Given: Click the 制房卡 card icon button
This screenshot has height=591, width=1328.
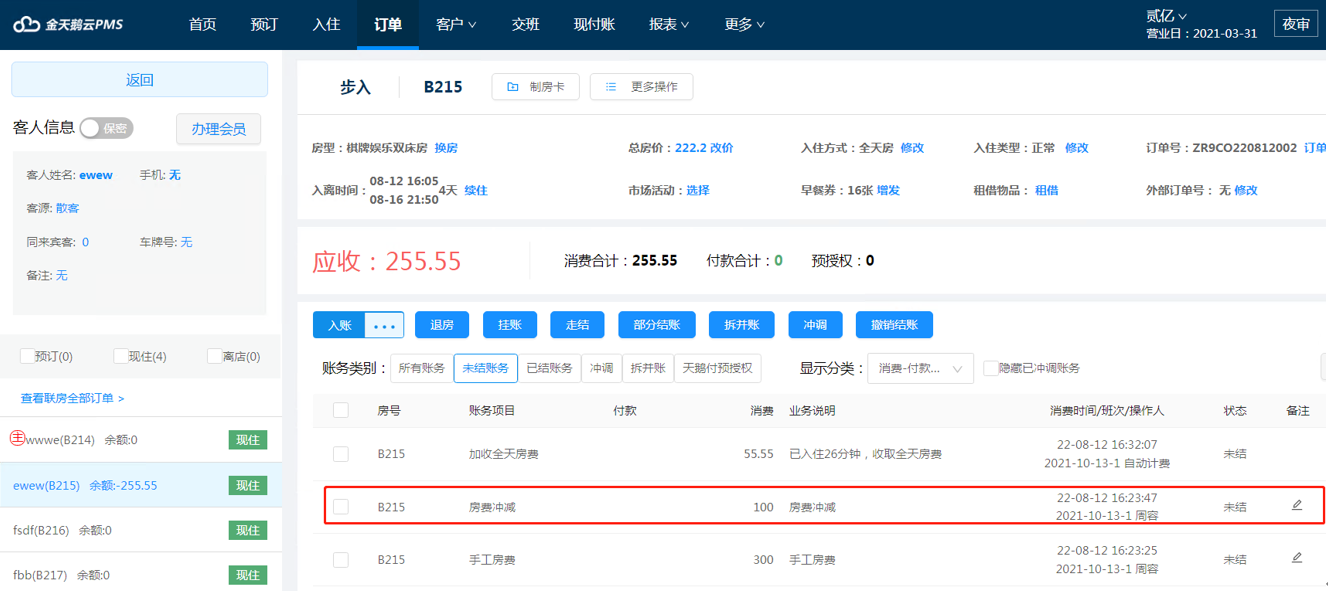Looking at the screenshot, I should pos(536,87).
